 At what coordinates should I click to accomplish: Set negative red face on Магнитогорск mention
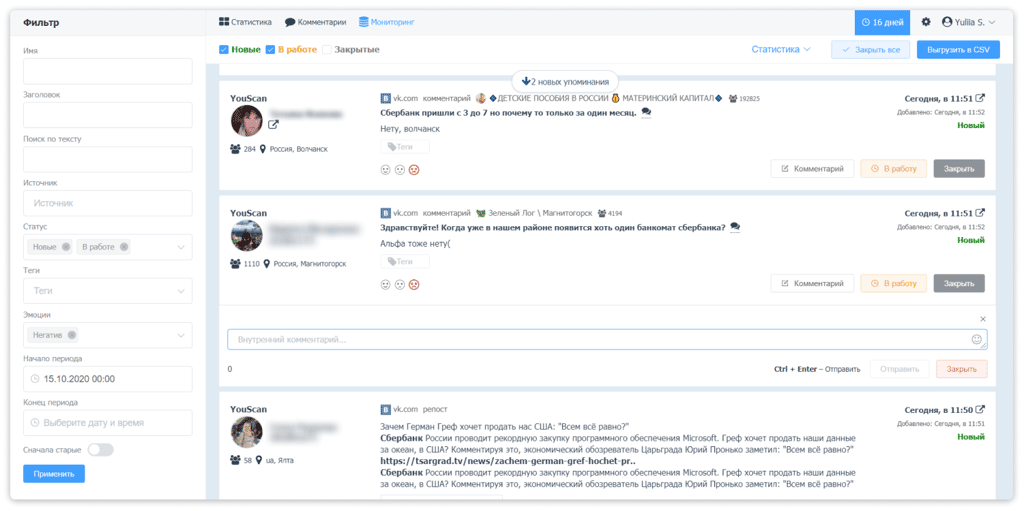coord(414,284)
